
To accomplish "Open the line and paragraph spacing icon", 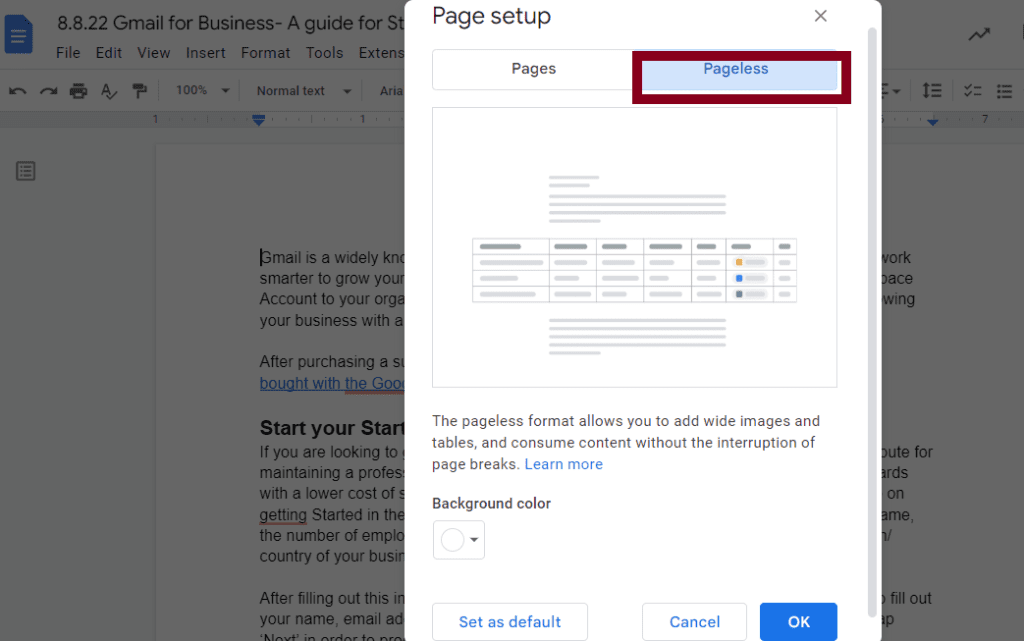I will [x=932, y=91].
